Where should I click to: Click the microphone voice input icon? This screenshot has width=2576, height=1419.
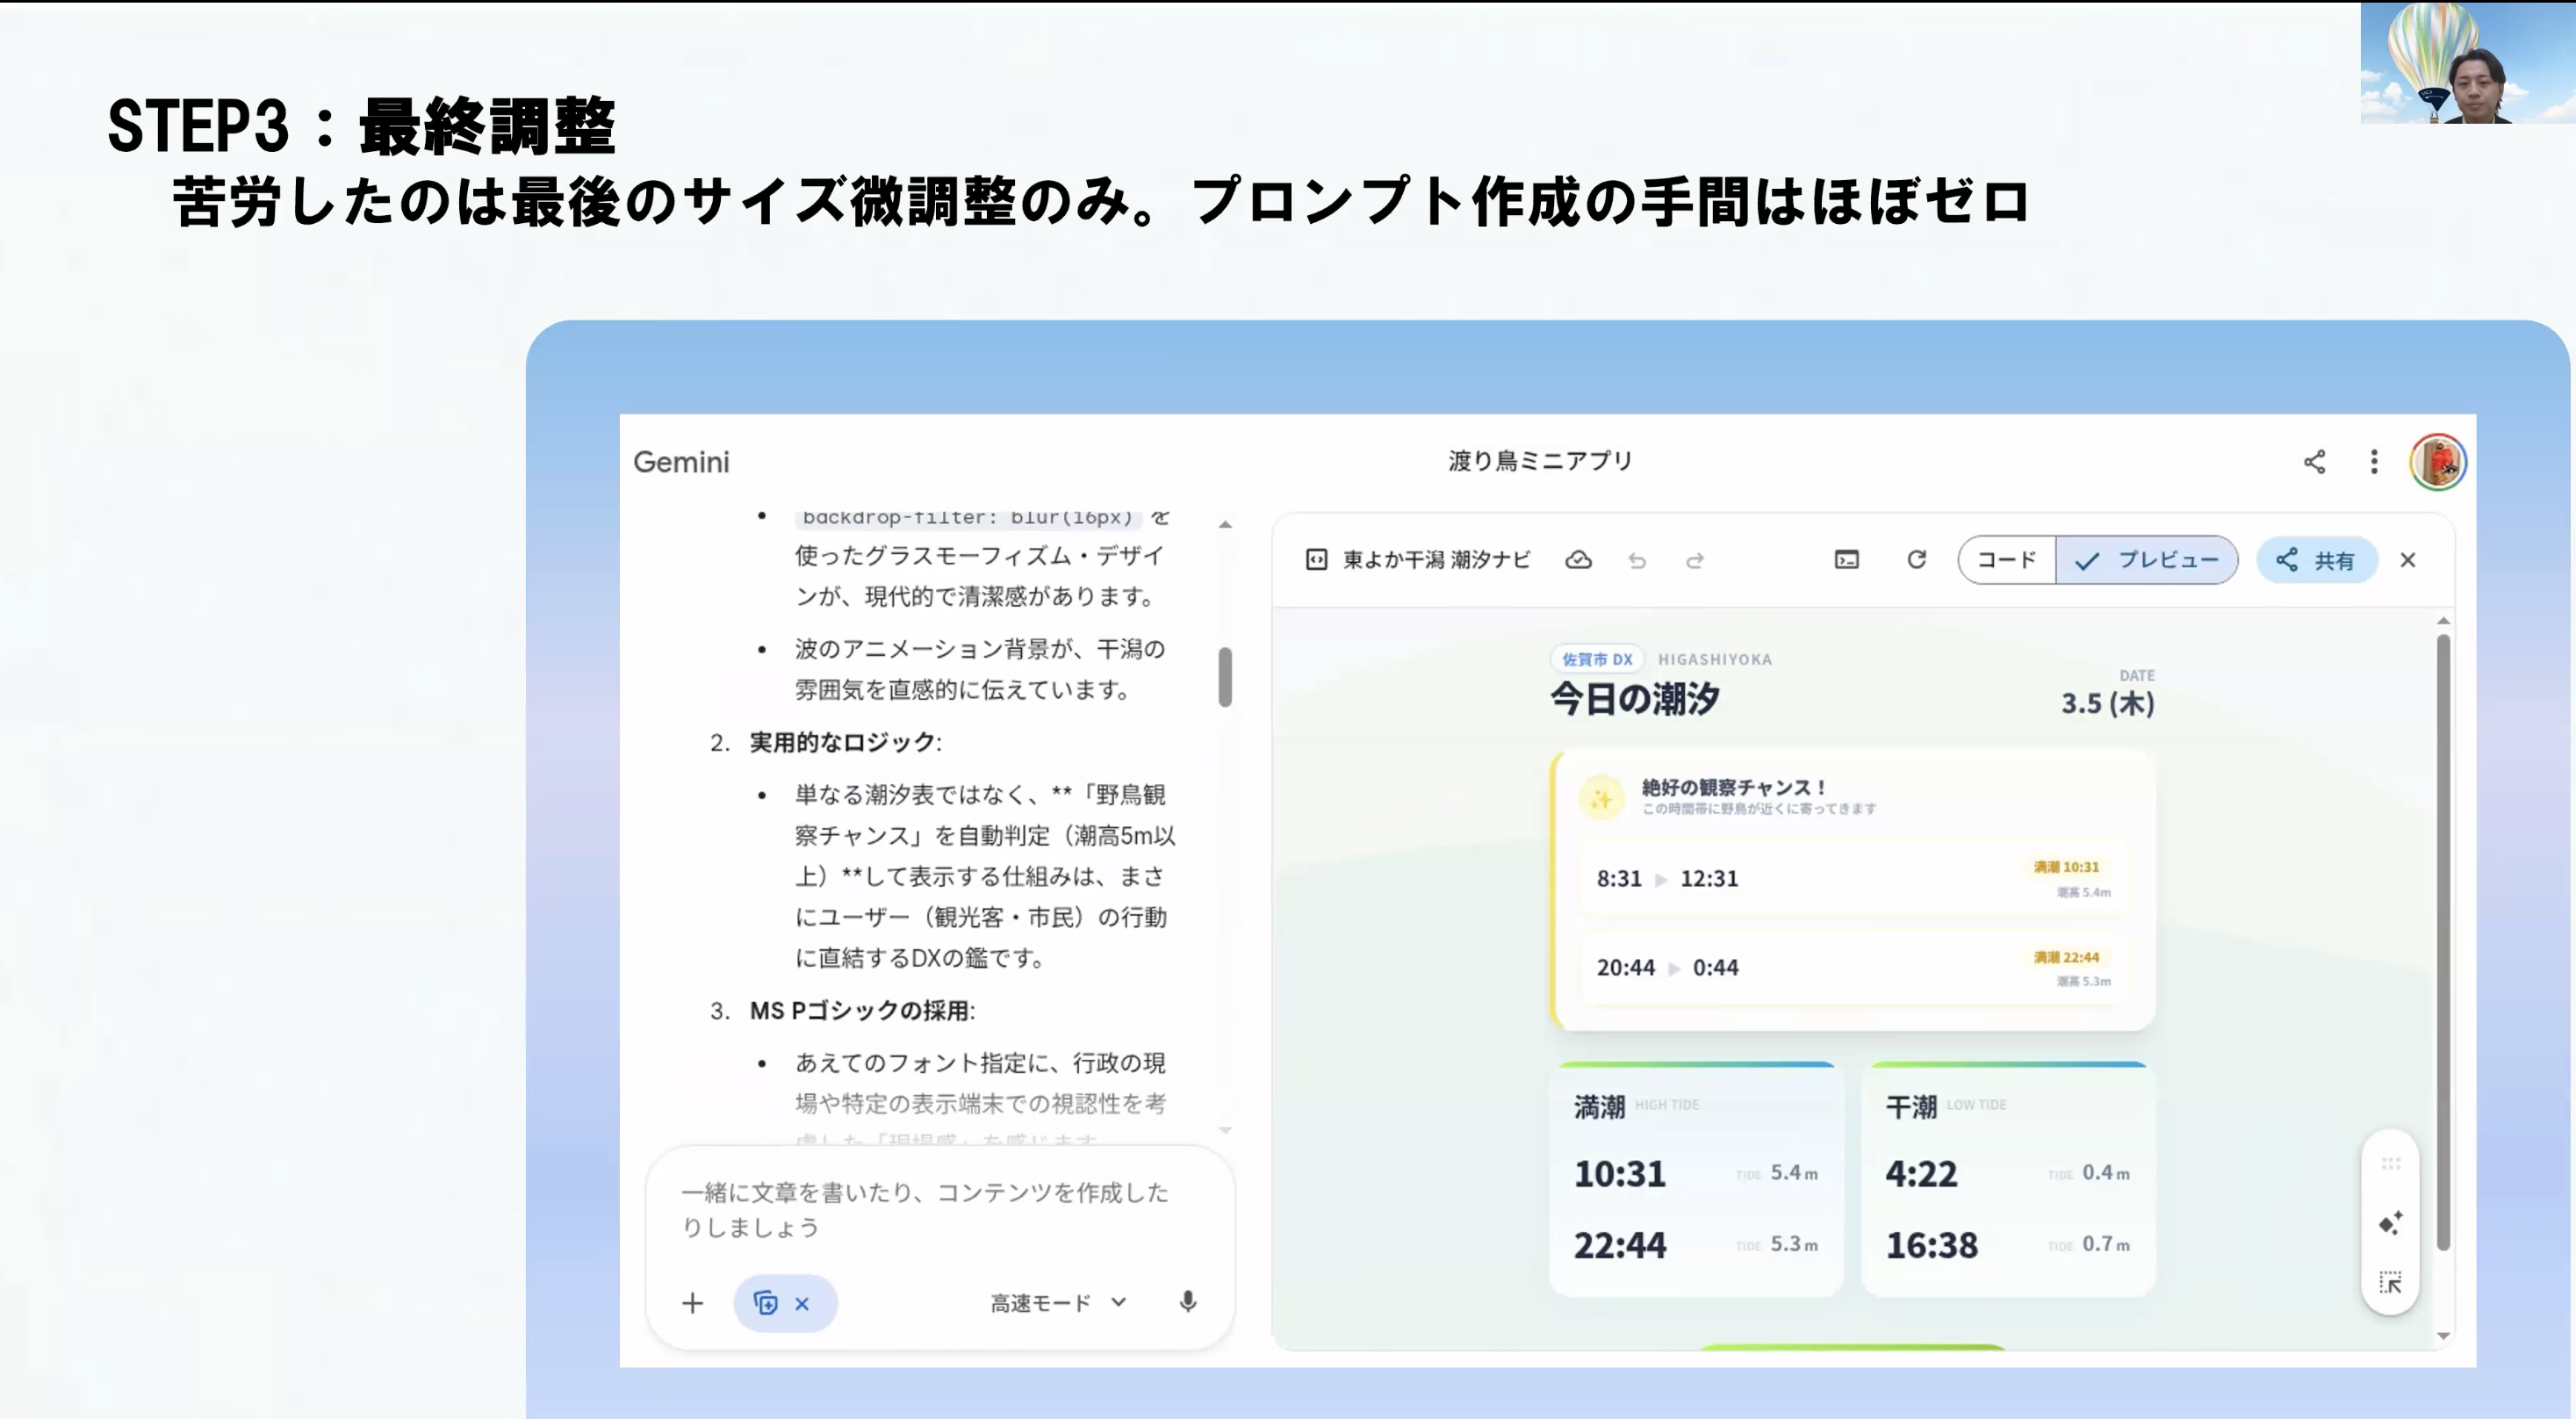(x=1187, y=1302)
